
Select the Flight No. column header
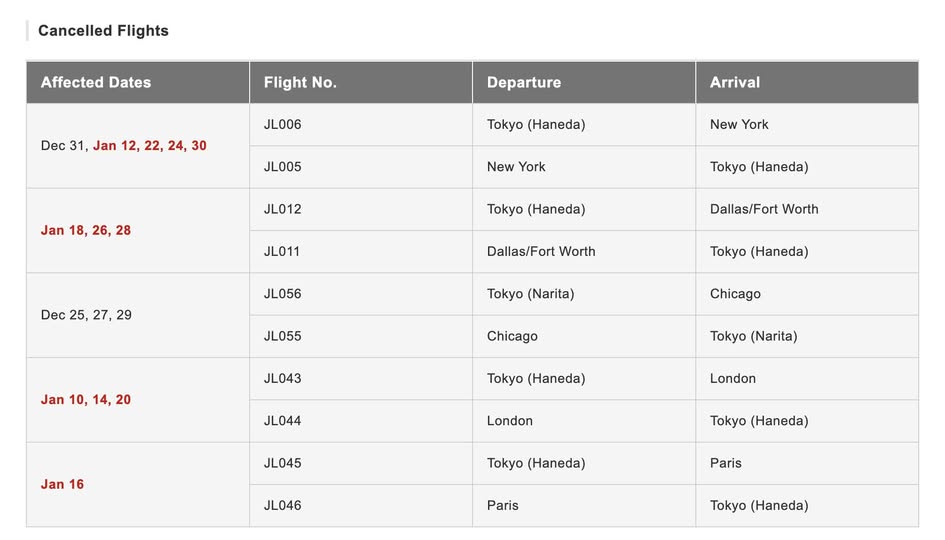pyautogui.click(x=300, y=83)
